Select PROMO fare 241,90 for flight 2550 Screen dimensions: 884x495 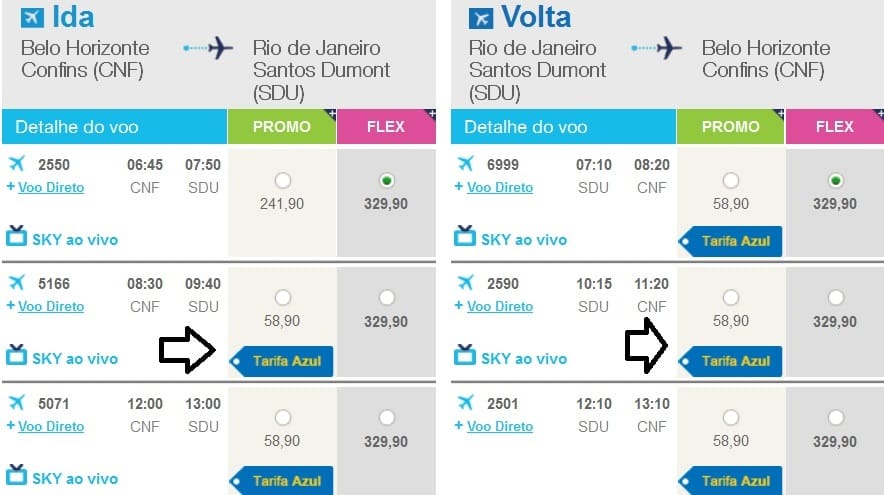(282, 181)
